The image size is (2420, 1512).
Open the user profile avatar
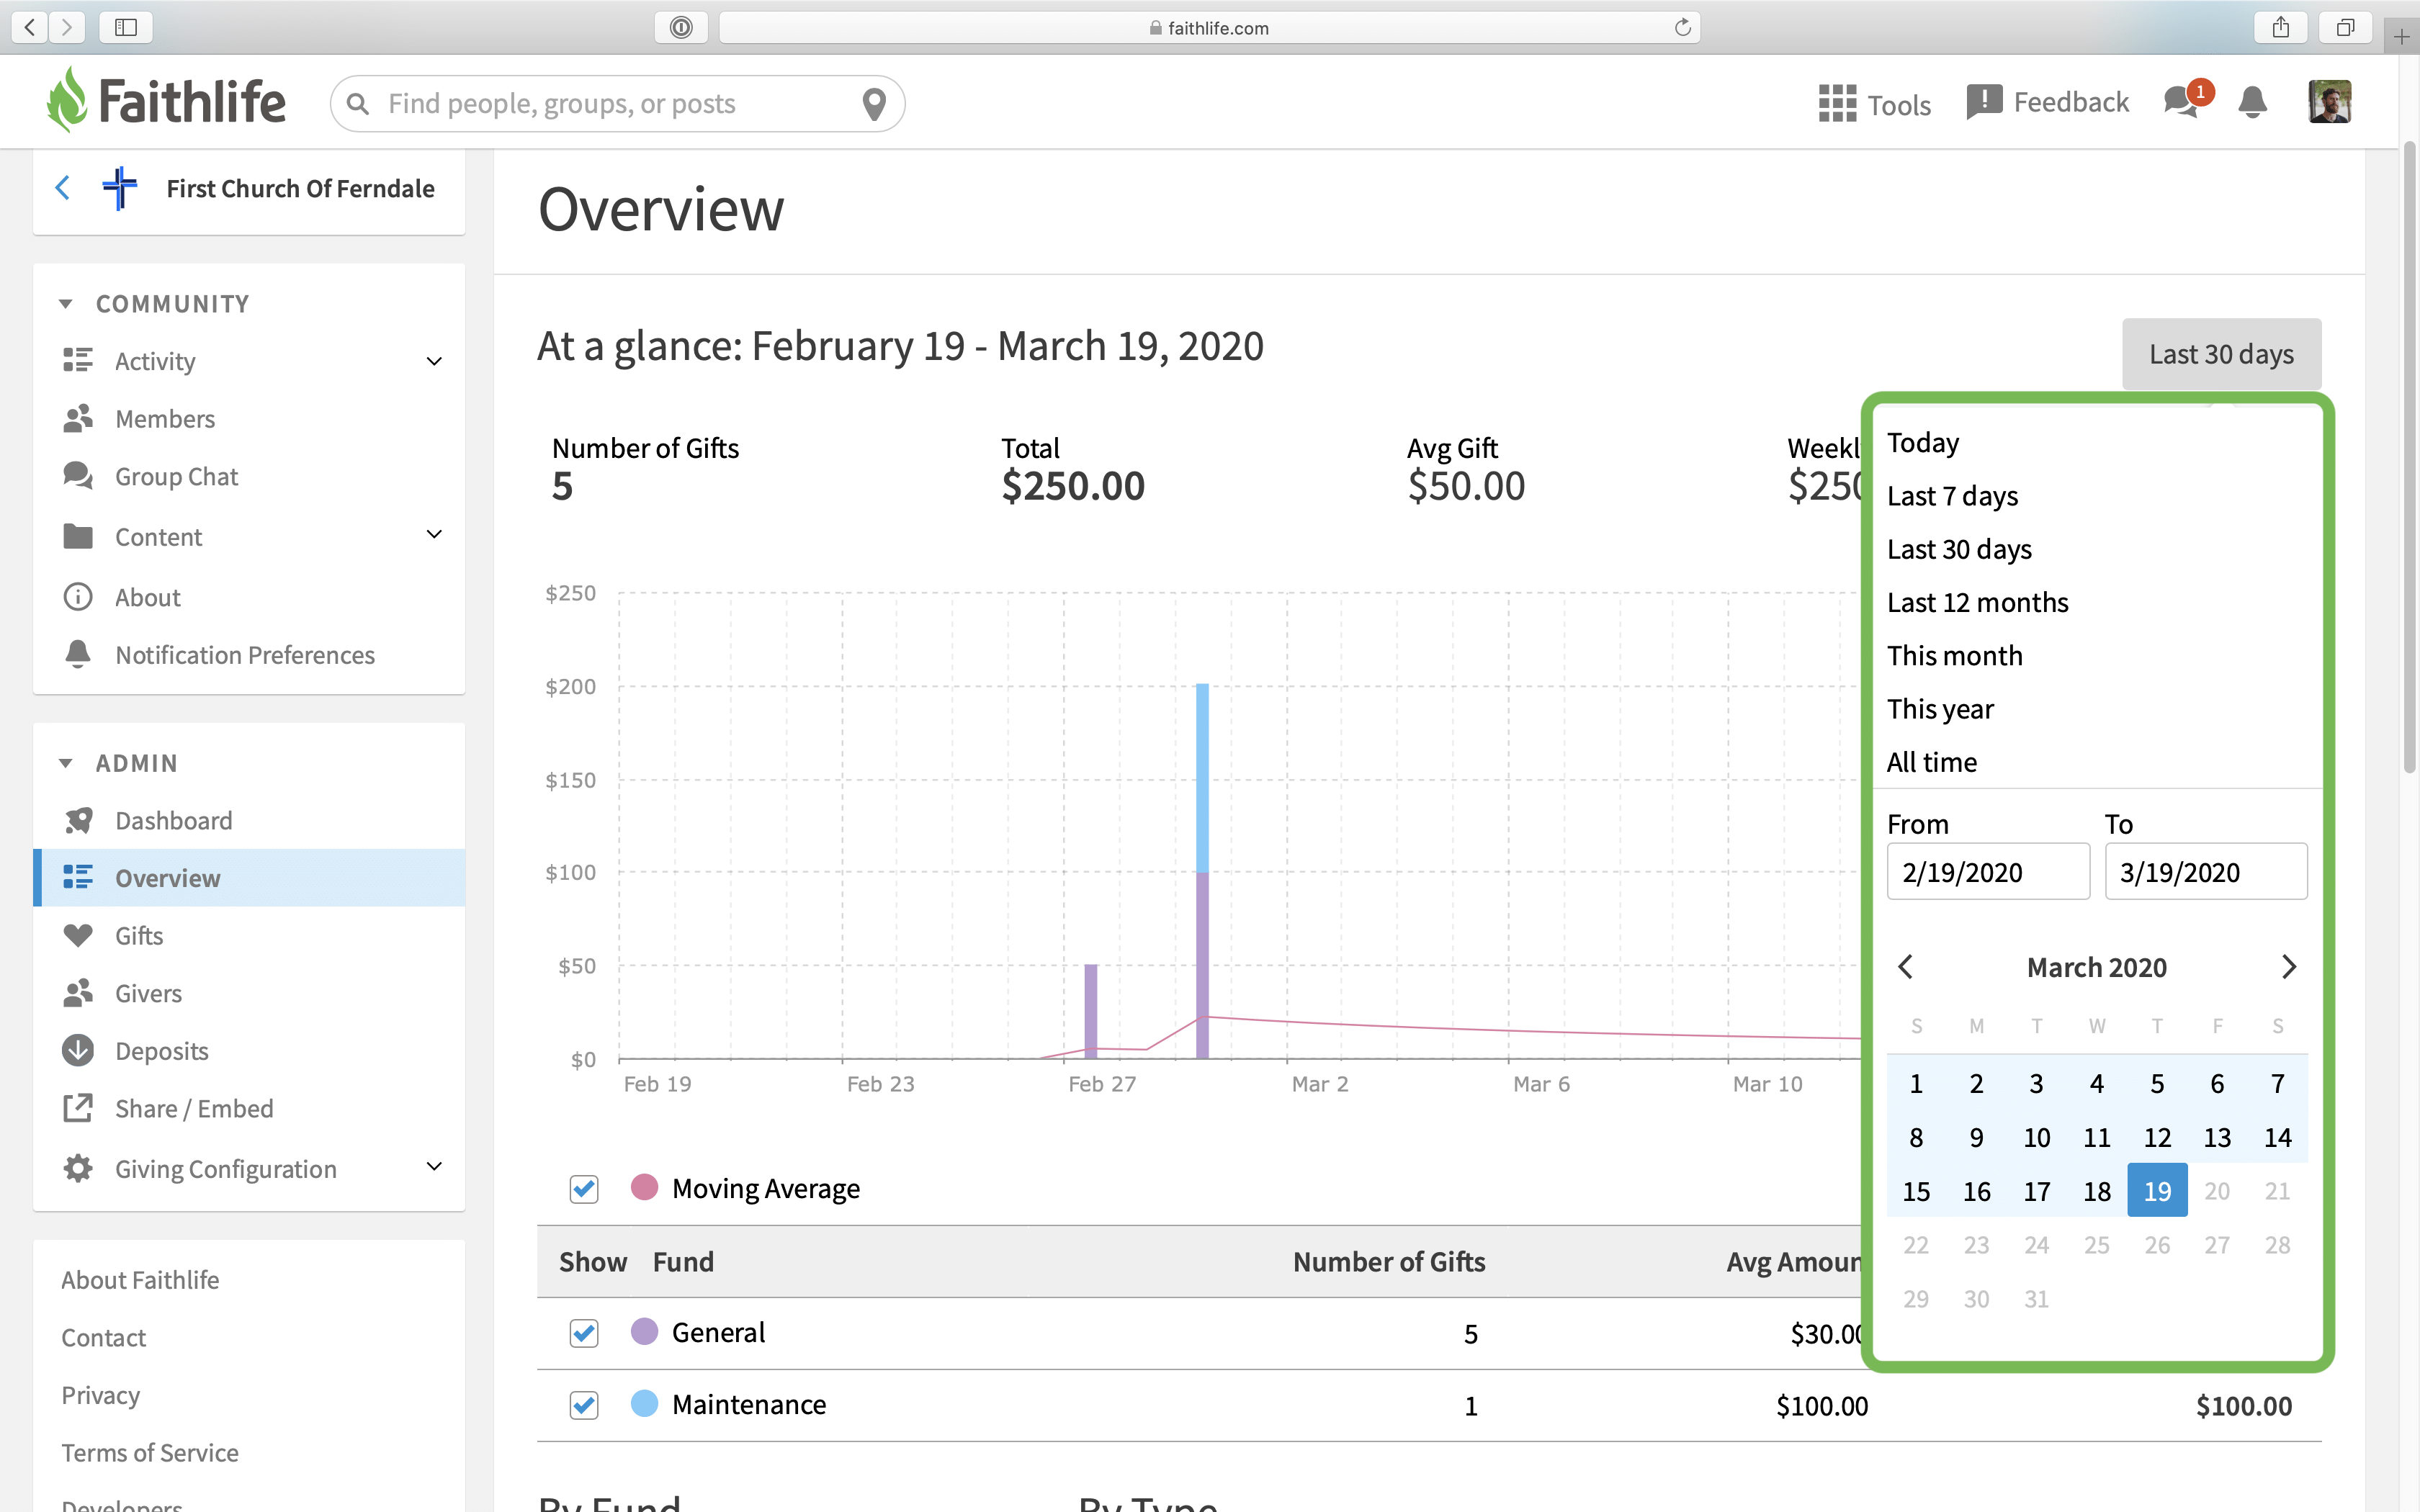[2329, 102]
